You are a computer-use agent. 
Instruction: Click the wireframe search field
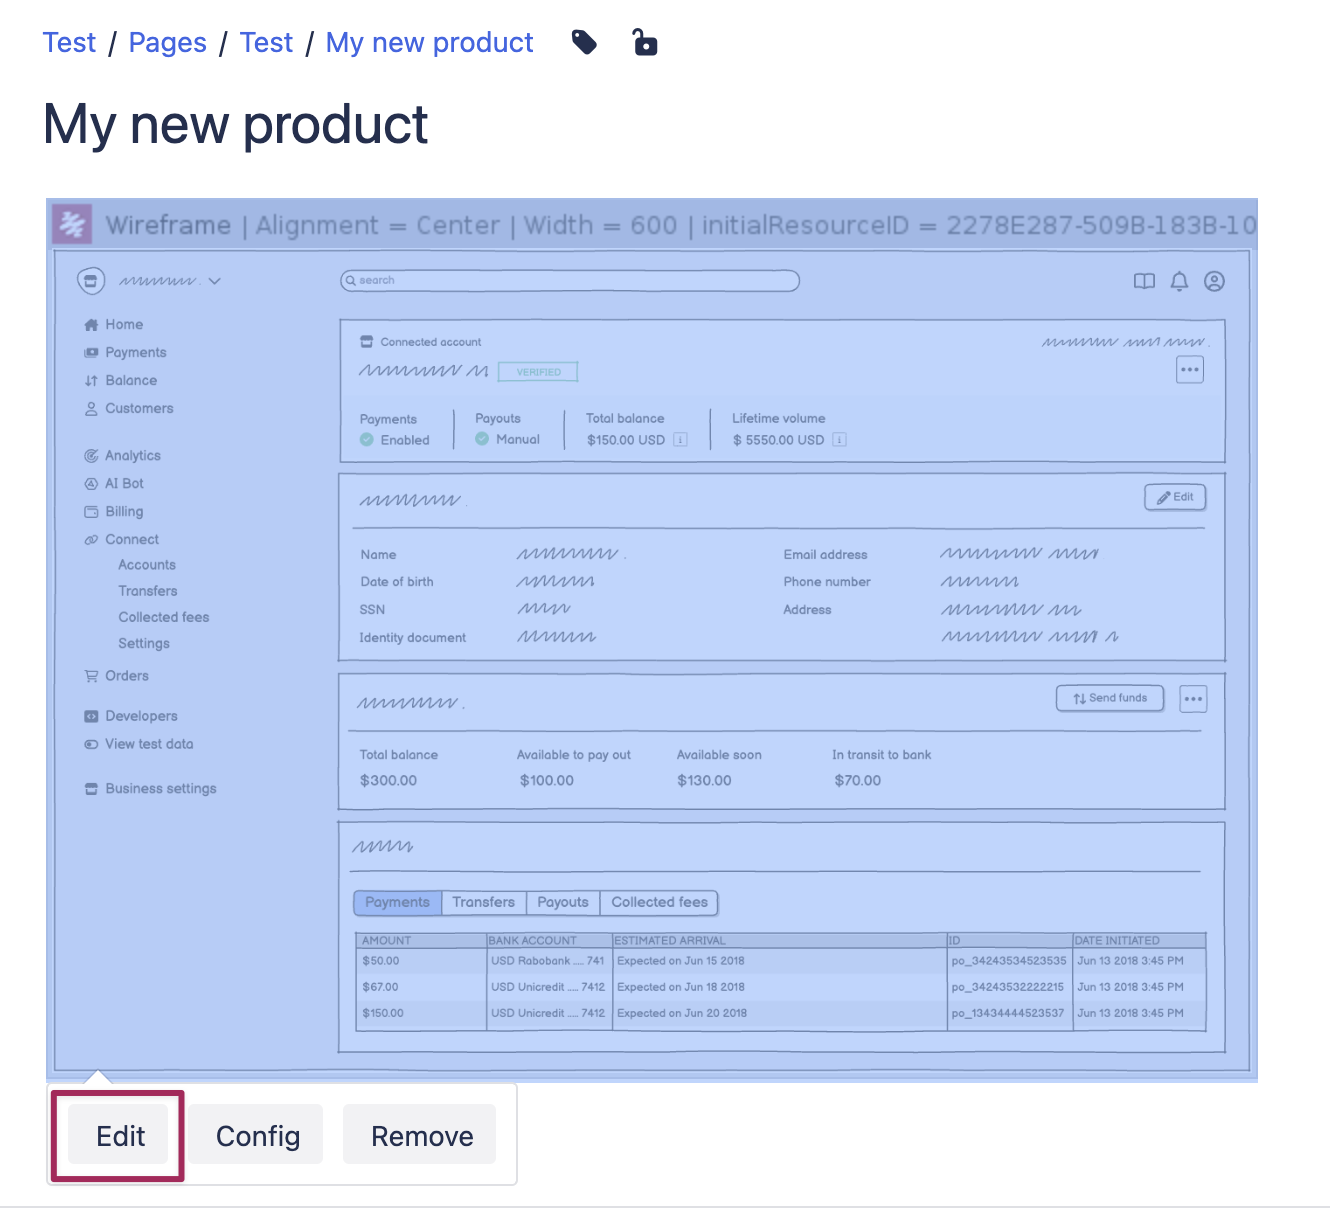[570, 281]
